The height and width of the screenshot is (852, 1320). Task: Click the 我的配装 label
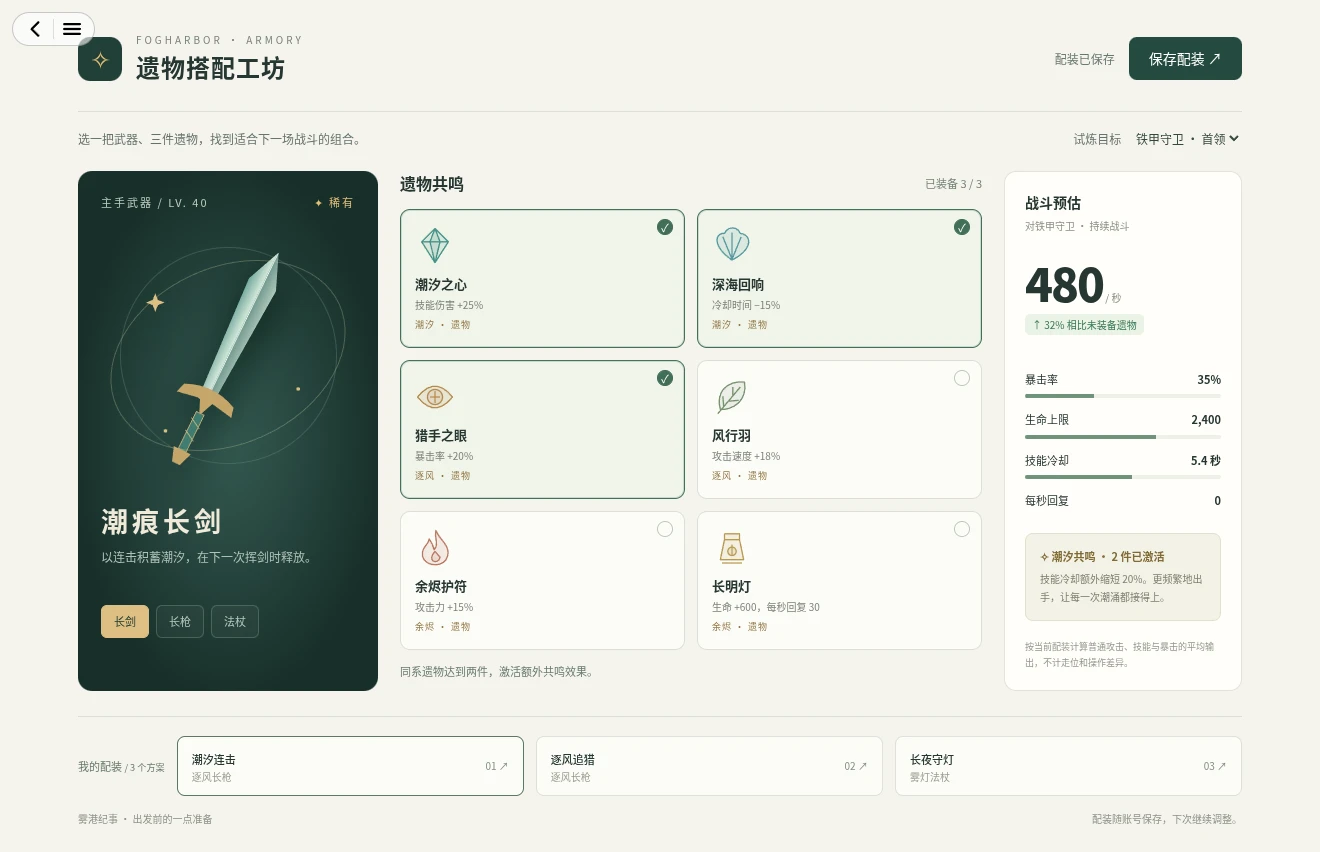click(x=100, y=767)
